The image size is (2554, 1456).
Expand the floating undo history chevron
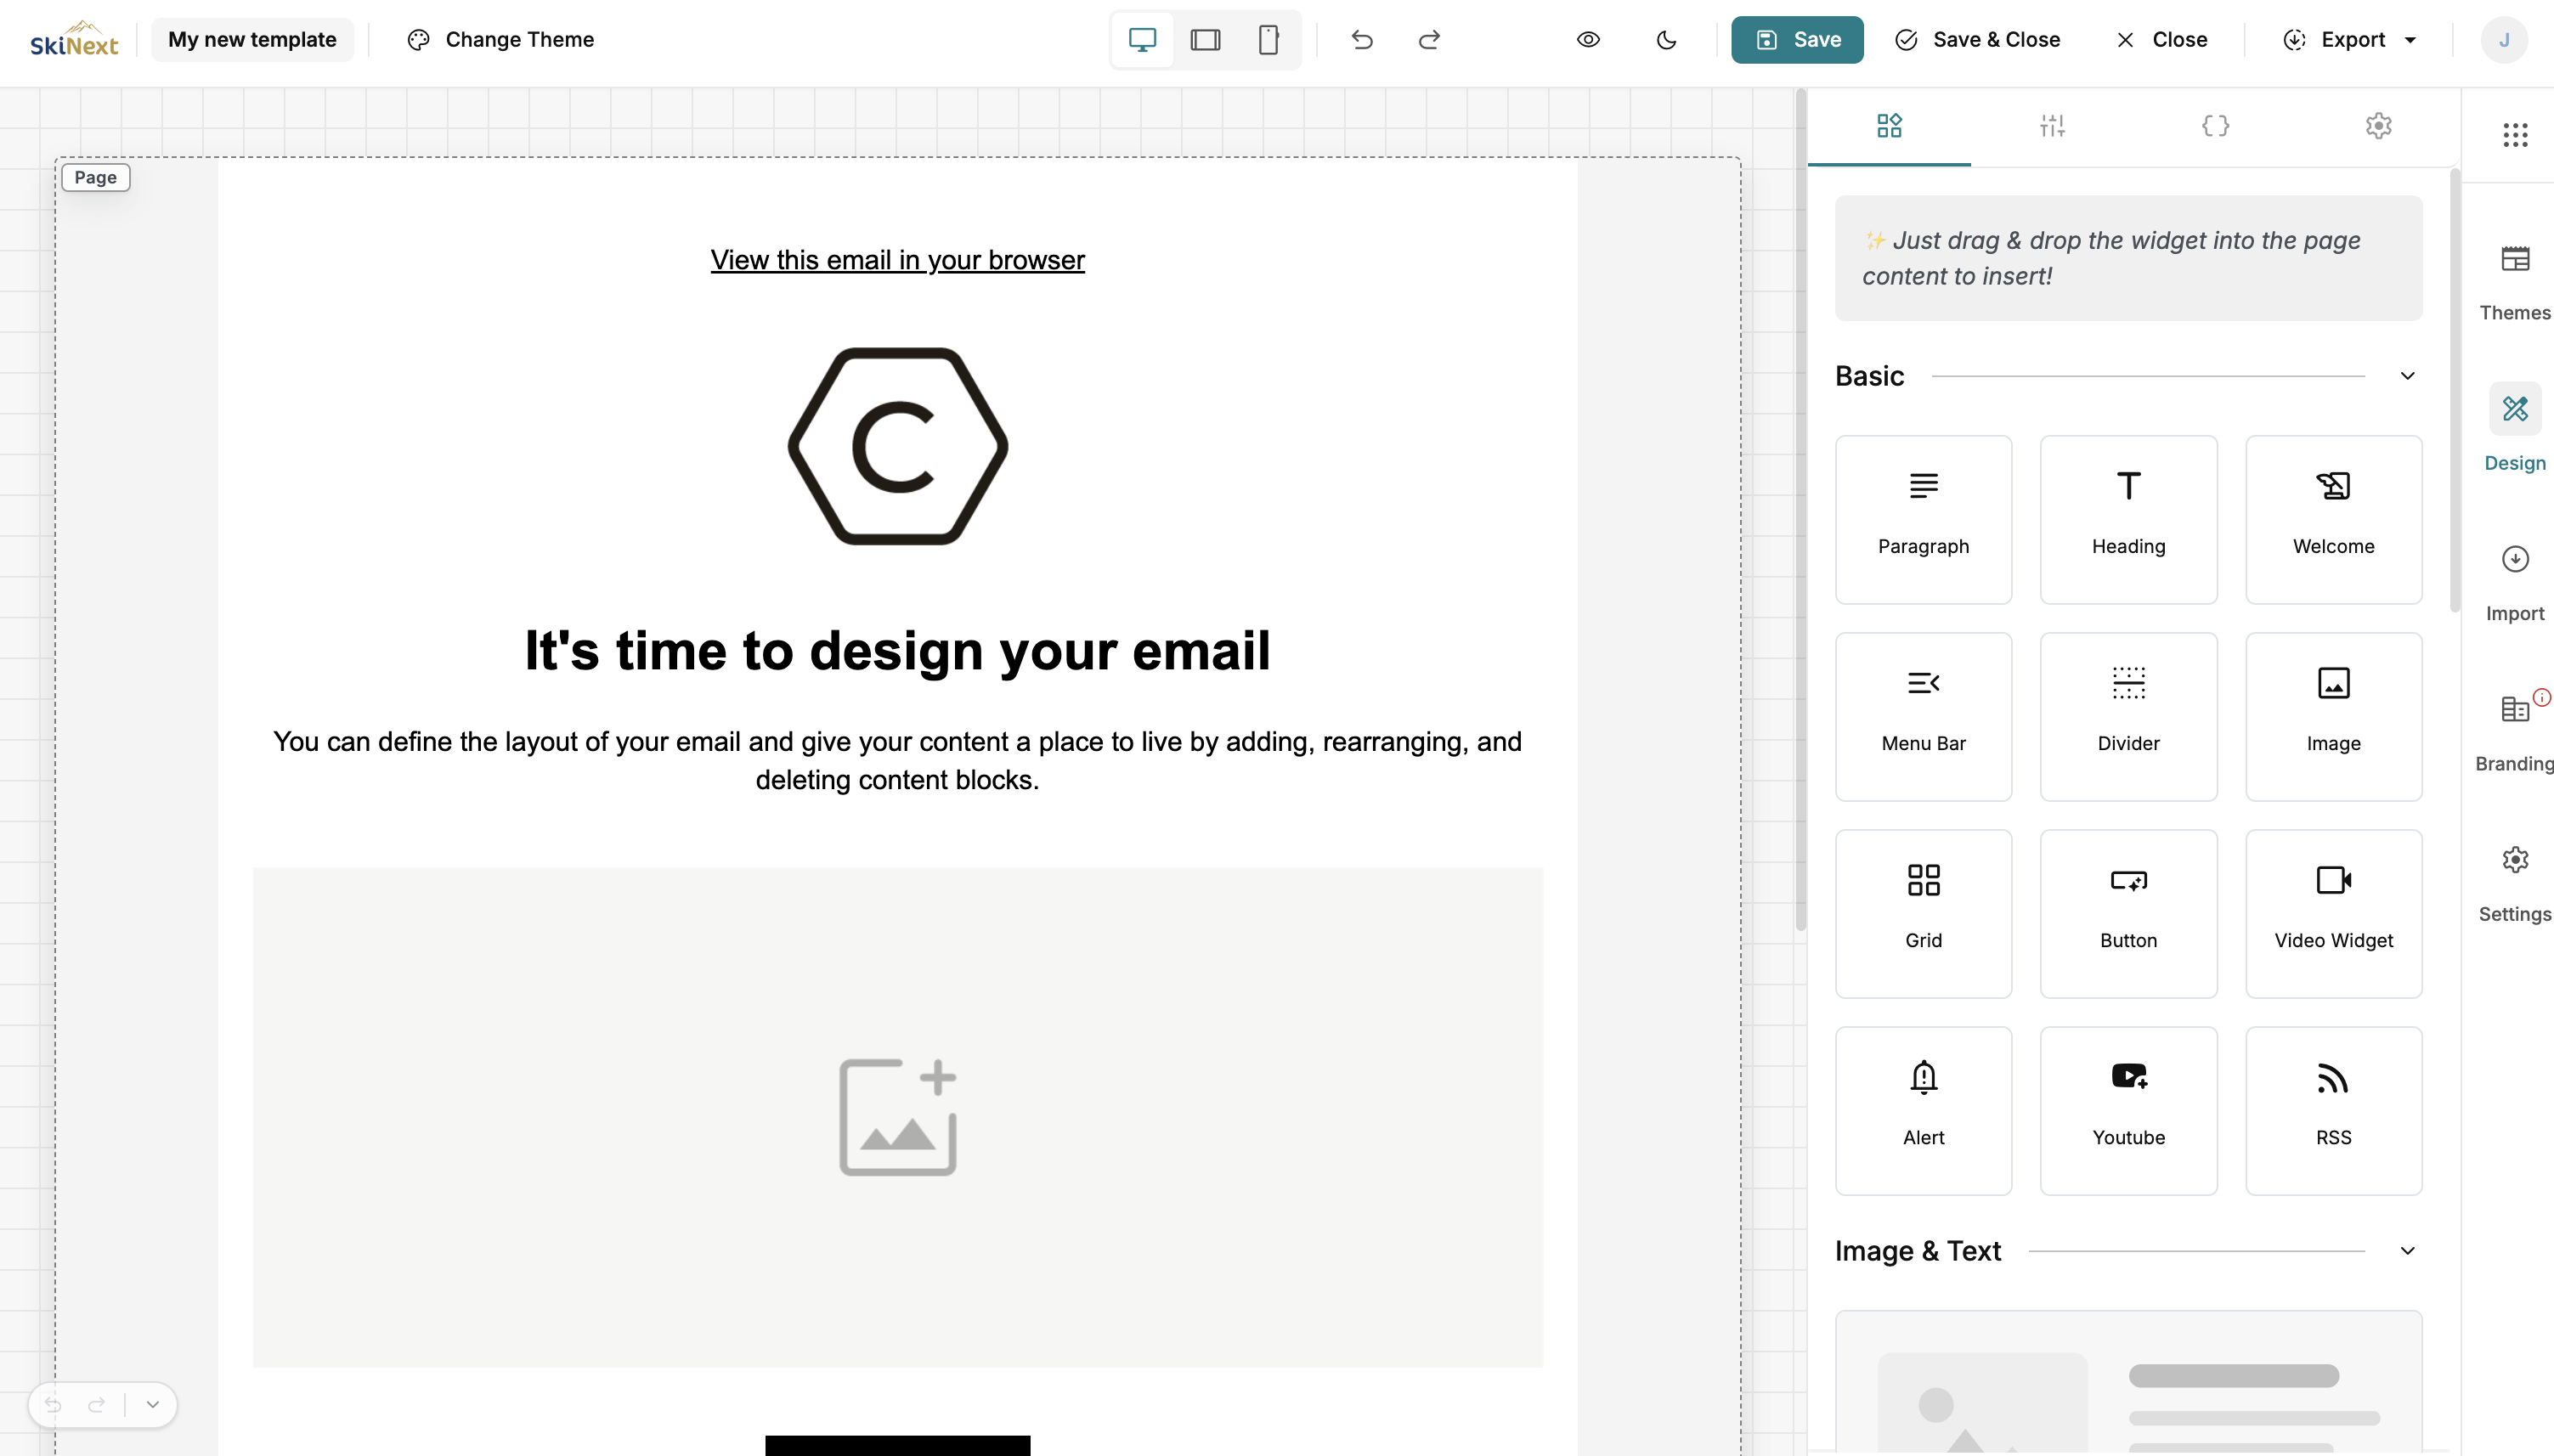tap(153, 1405)
